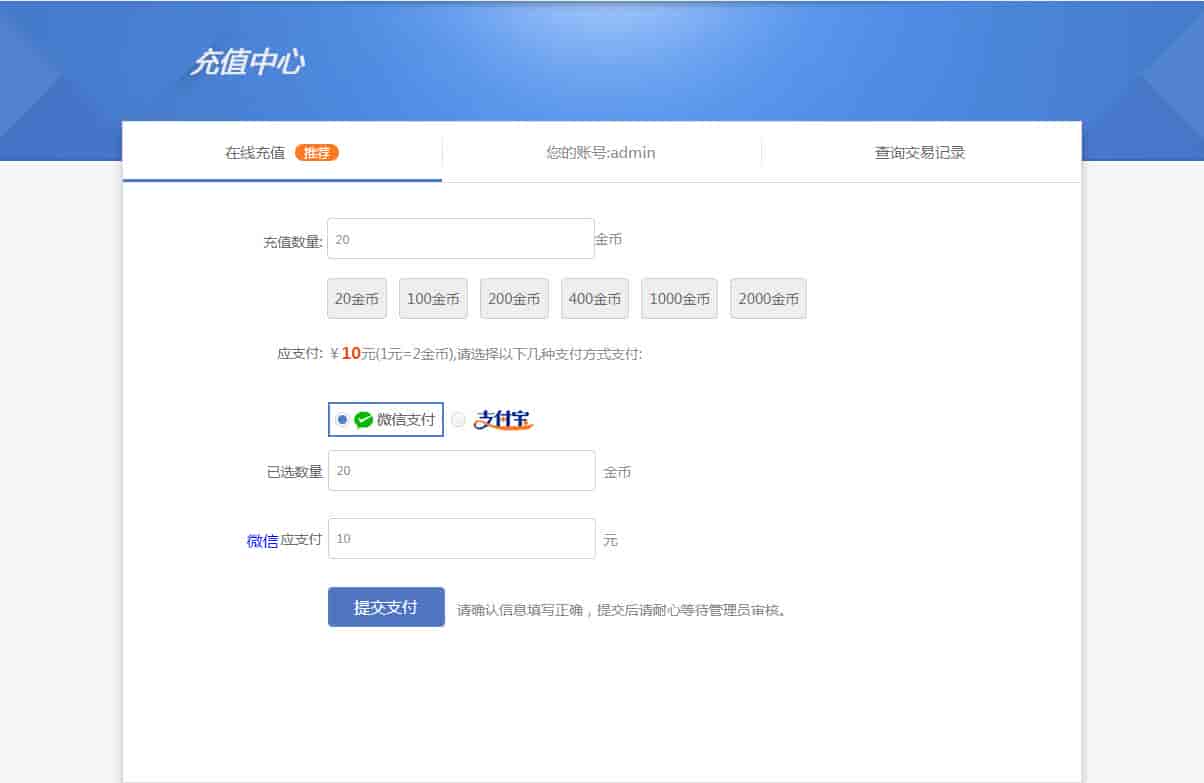This screenshot has height=783, width=1204.
Task: Pick the 400金币 recharge option
Action: tap(595, 299)
